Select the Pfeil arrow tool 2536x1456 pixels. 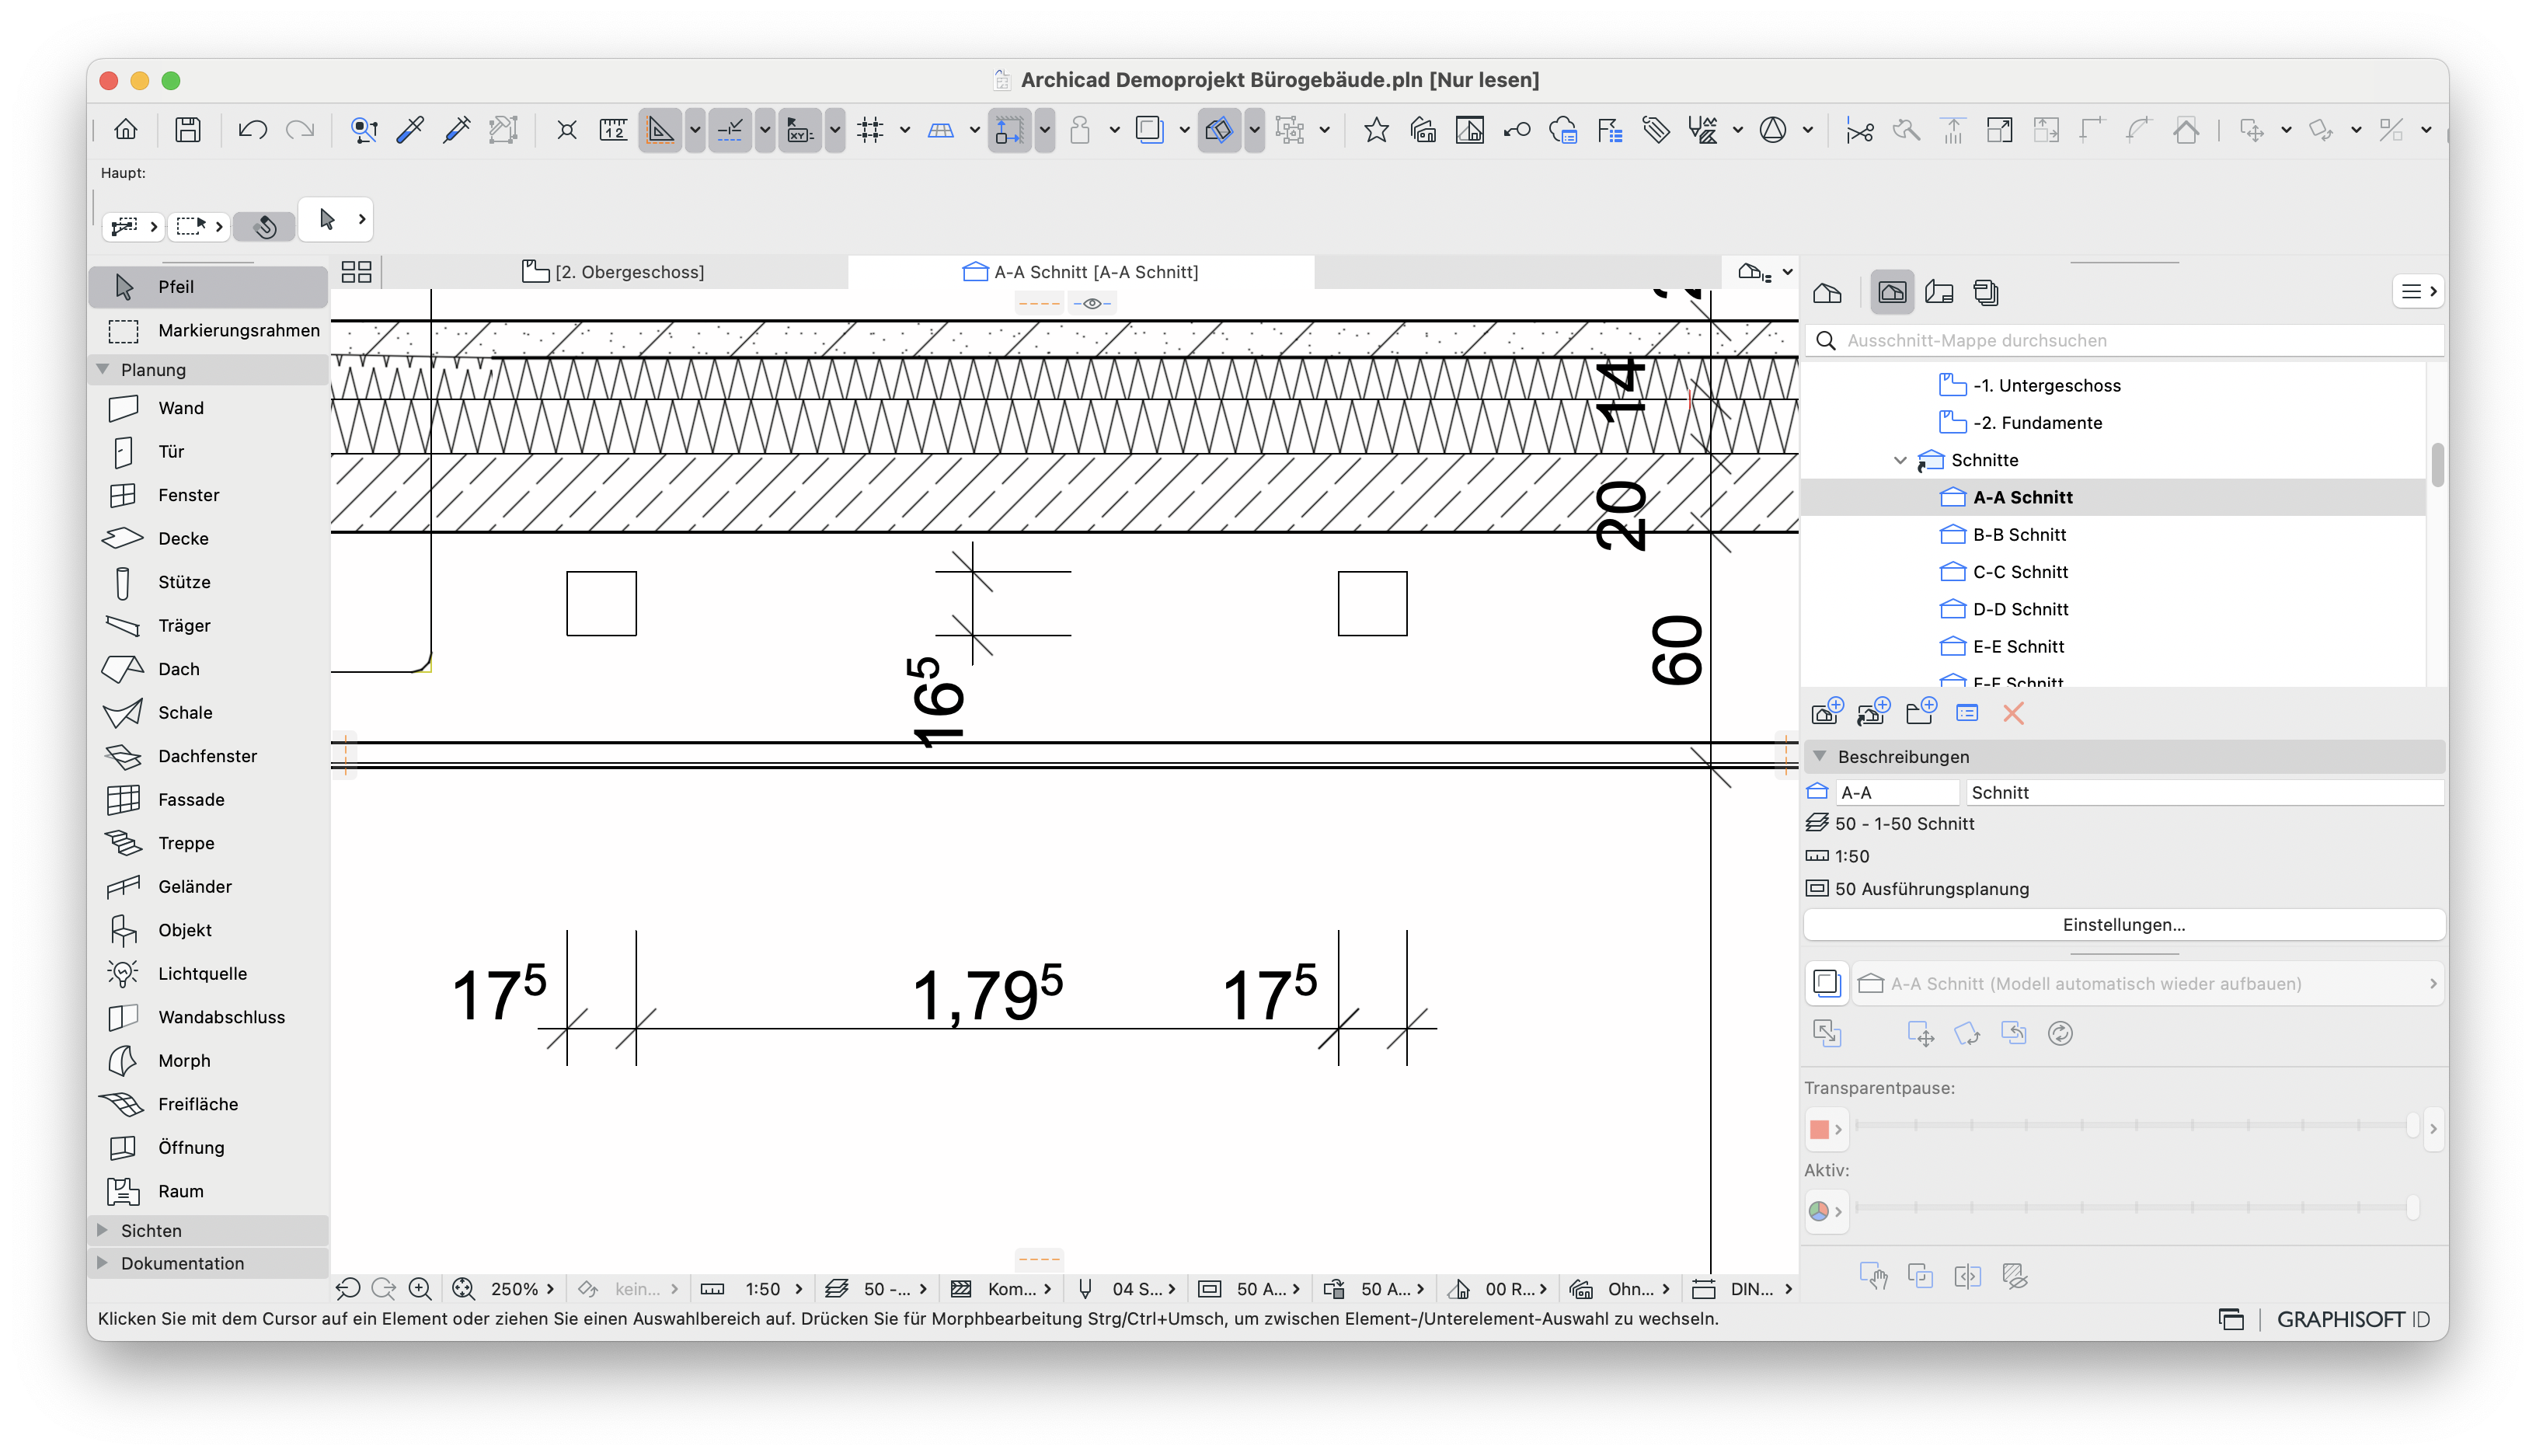(x=208, y=287)
